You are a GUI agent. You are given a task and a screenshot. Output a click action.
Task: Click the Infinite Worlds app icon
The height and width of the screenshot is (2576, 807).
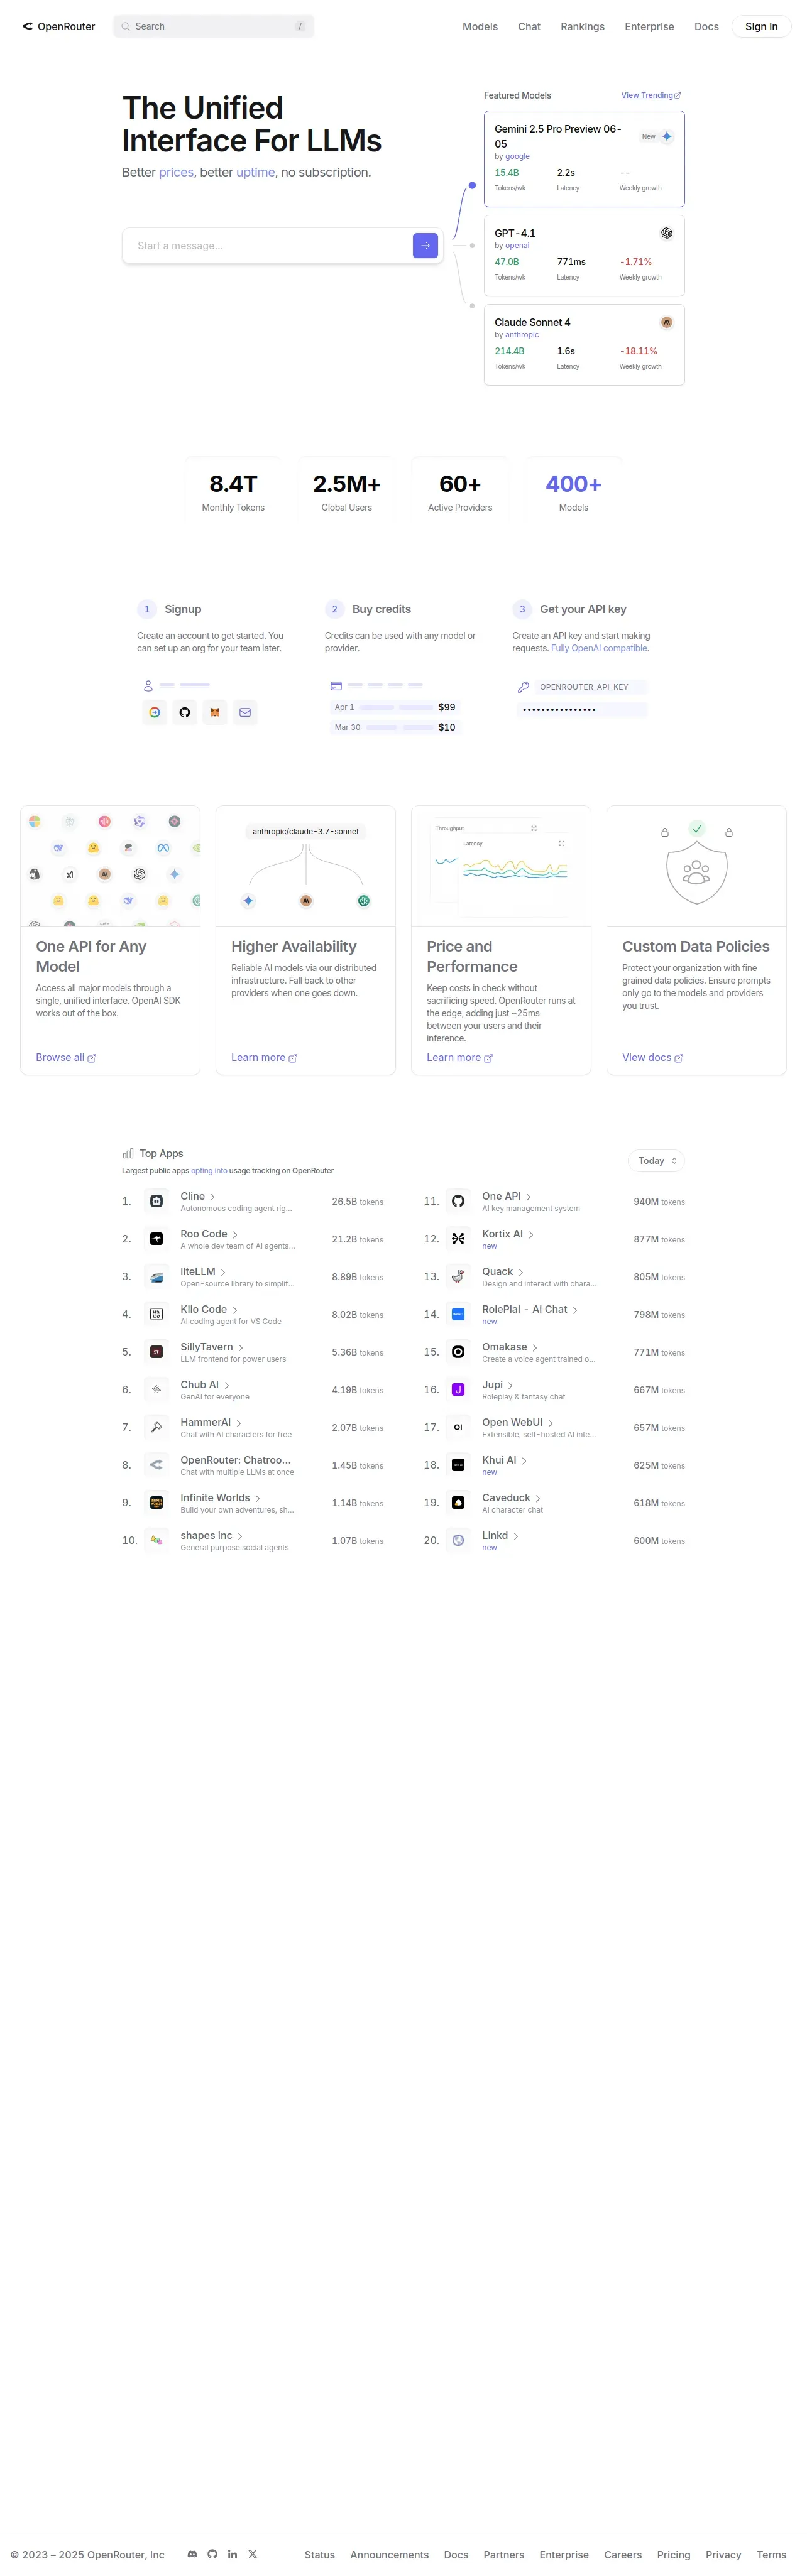156,1503
